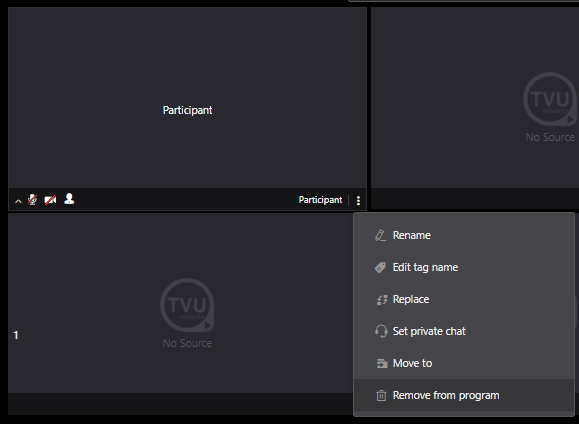
Task: Choose Set private chat
Action: point(464,331)
